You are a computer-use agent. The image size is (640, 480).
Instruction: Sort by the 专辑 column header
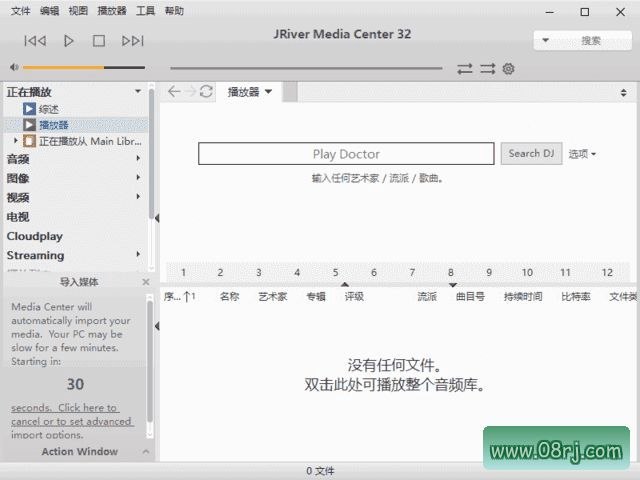pos(316,297)
